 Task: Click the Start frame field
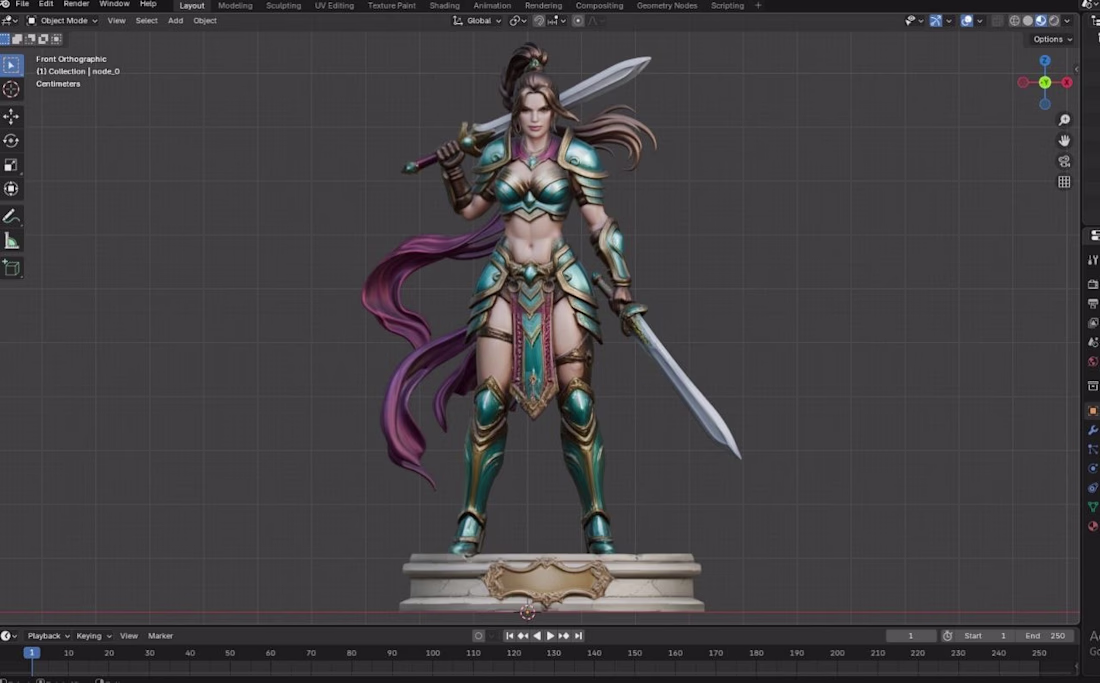point(986,636)
